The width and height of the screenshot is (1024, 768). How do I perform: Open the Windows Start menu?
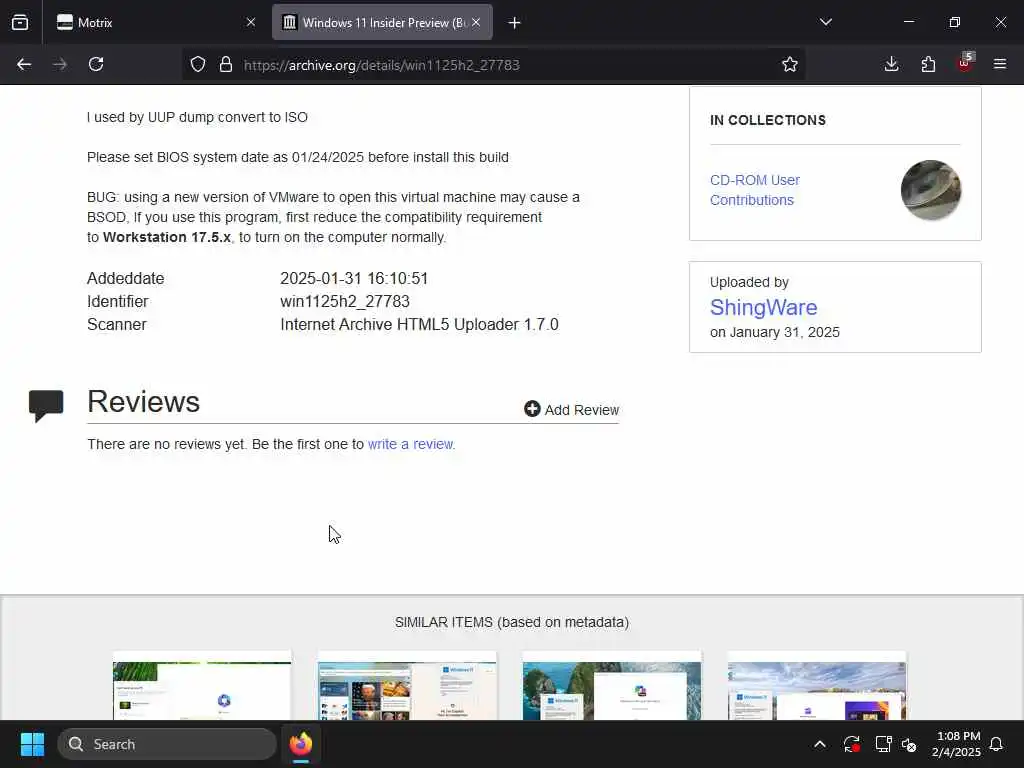pos(32,744)
